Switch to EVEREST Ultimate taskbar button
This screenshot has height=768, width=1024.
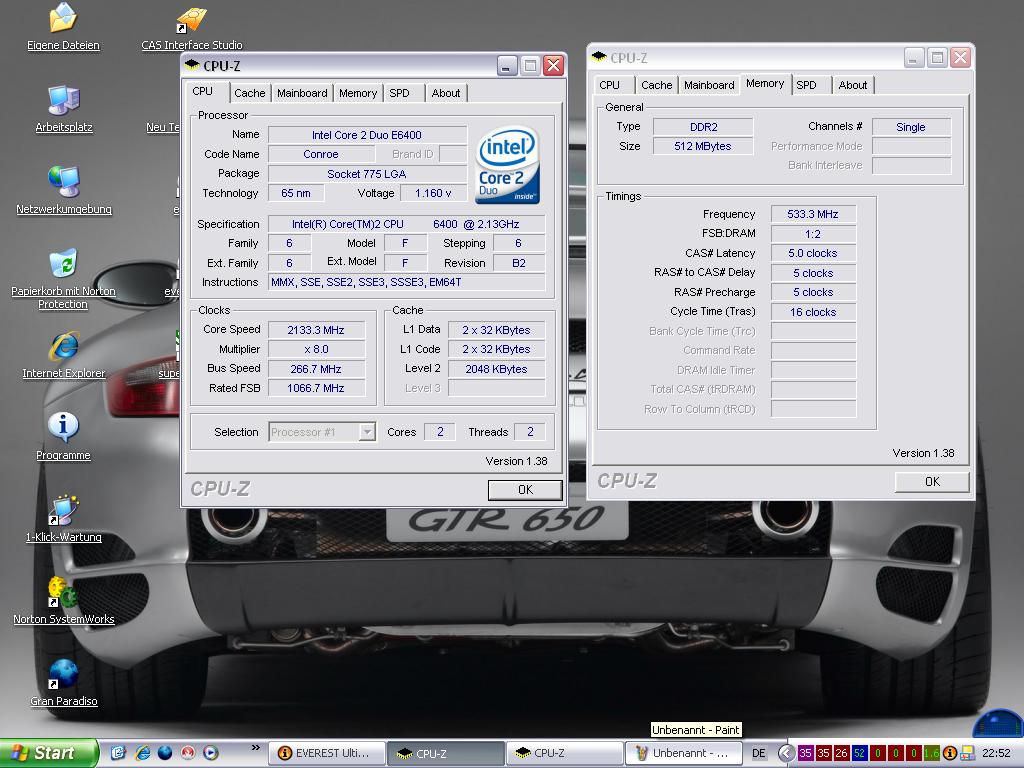click(327, 753)
